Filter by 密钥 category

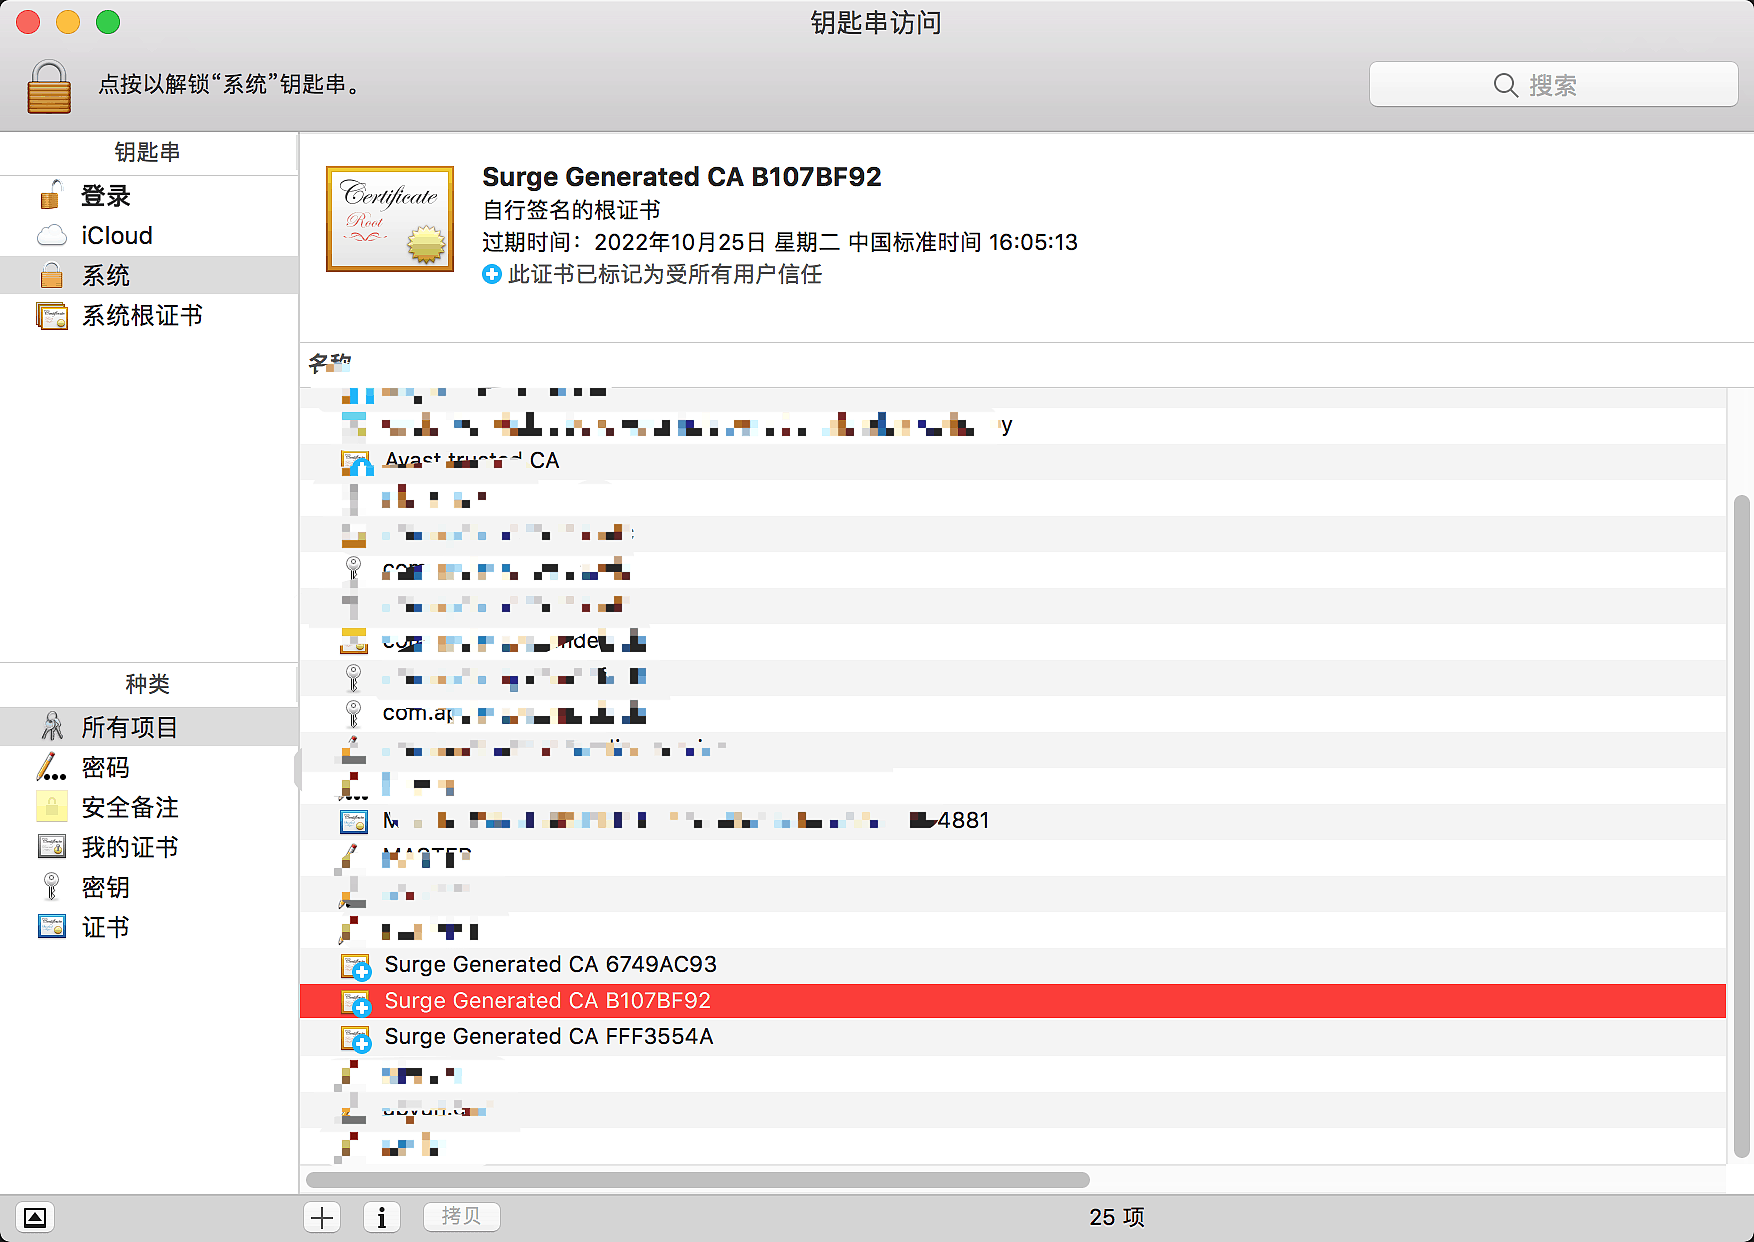coord(105,888)
